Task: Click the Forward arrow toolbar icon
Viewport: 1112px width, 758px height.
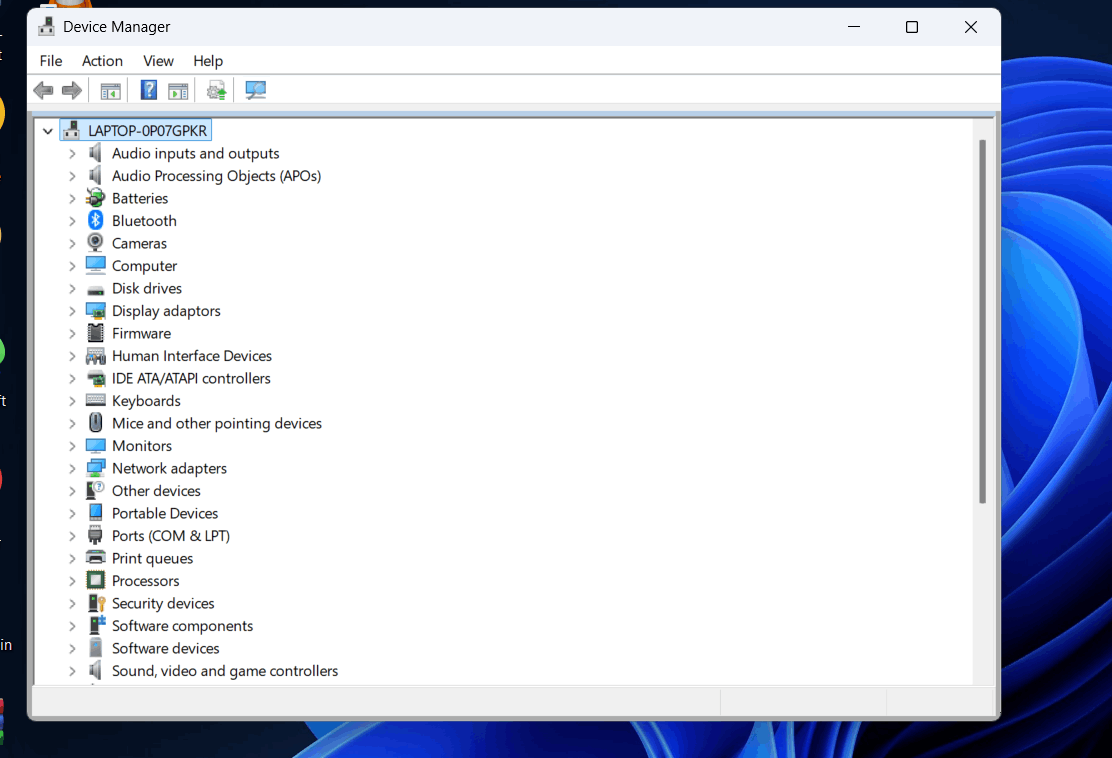Action: pos(72,90)
